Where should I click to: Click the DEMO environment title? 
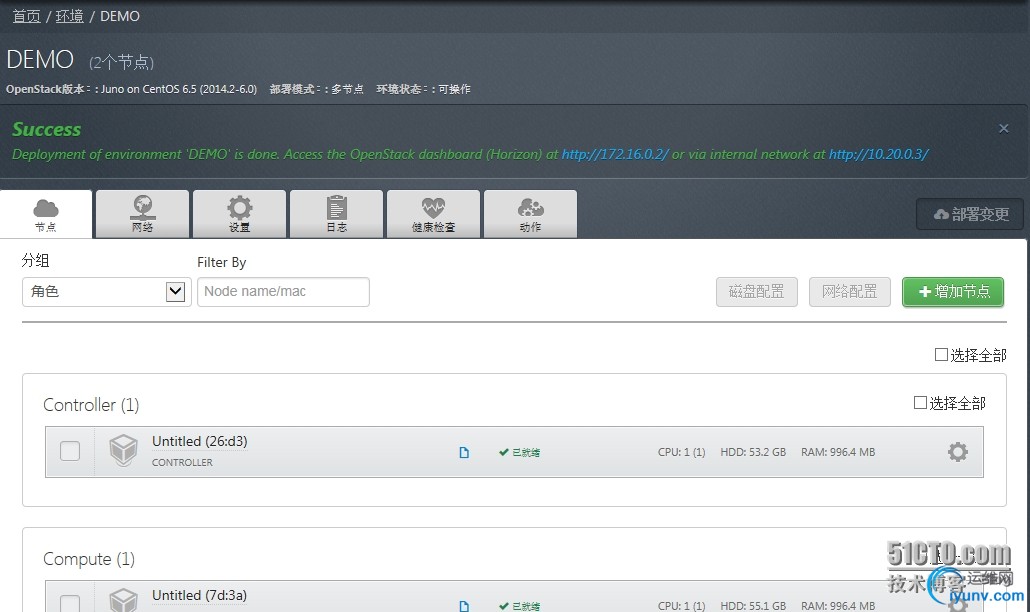[40, 59]
